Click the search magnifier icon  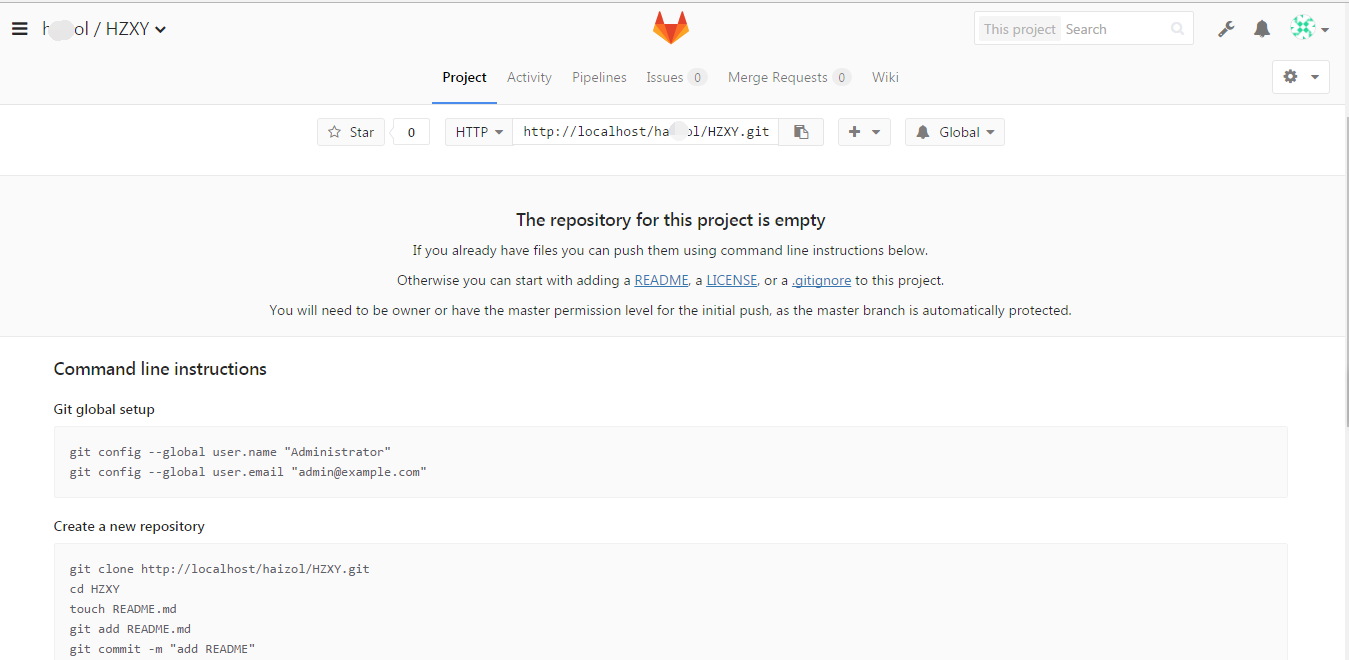tap(1178, 29)
